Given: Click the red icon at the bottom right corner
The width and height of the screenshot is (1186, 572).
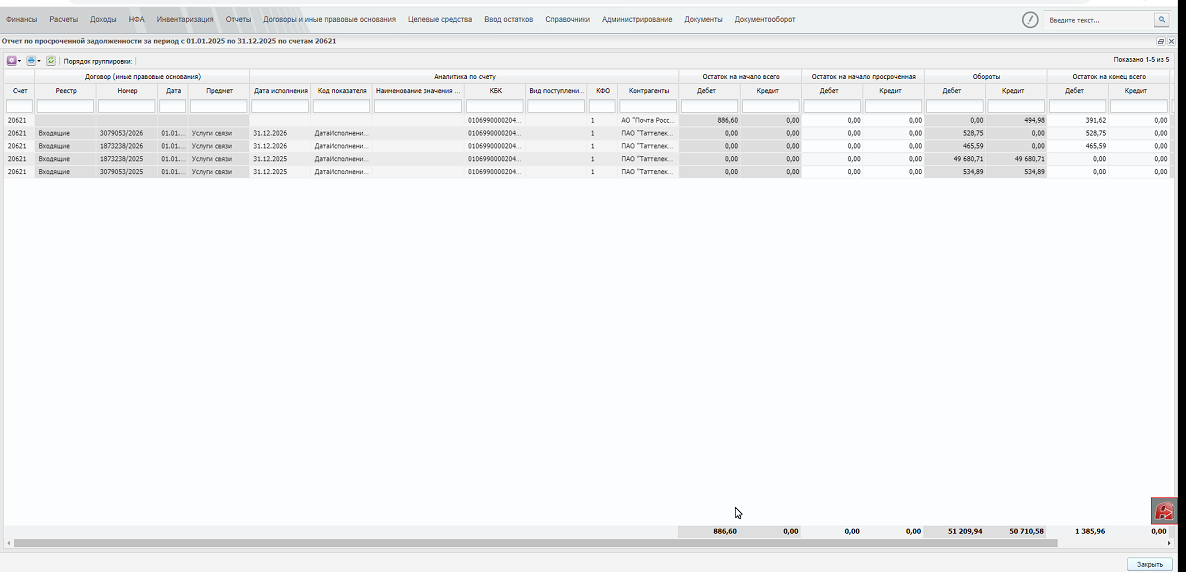Looking at the screenshot, I should point(1164,511).
